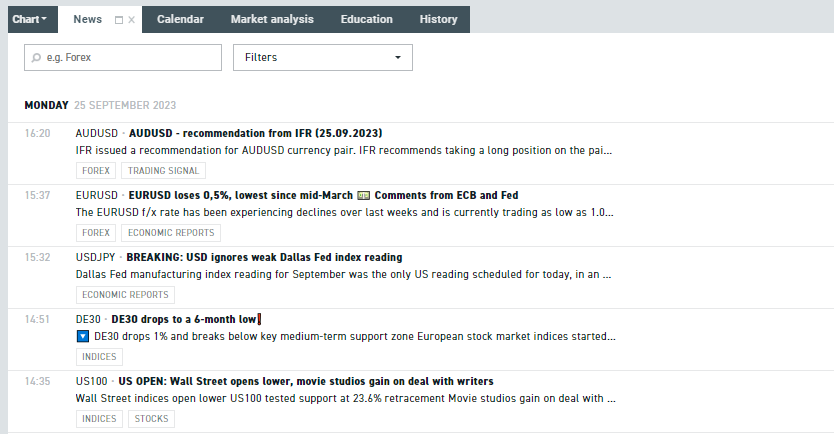Screen dimensions: 834x434
Task: Click the TRADING SIGNAL tag
Action: pos(164,171)
